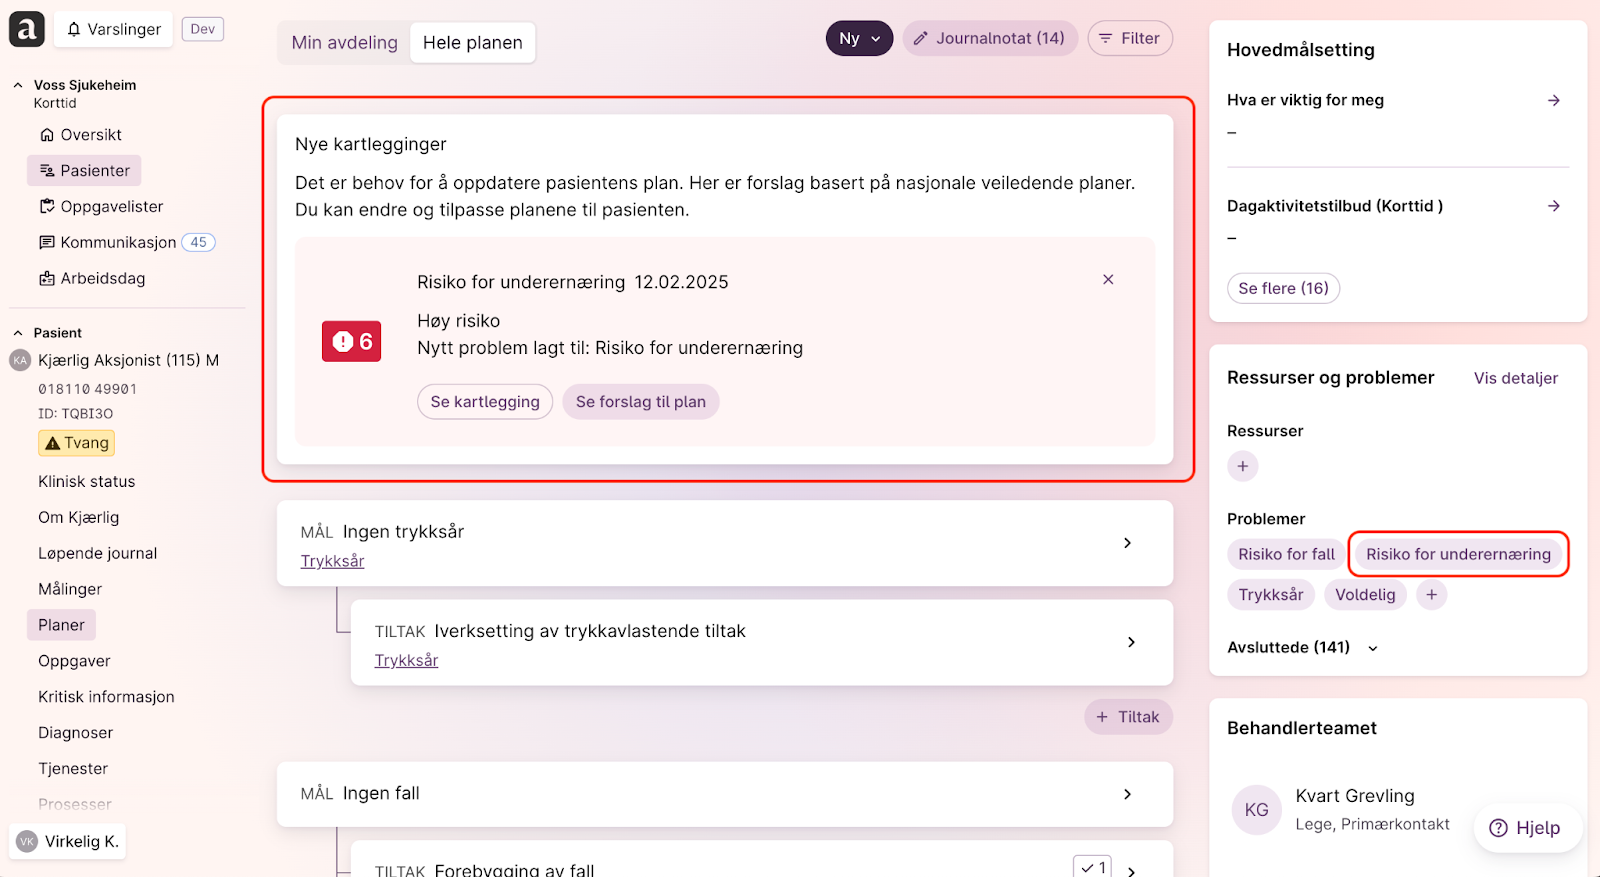1600x877 pixels.
Task: Expand the Ingen trykksår goal
Action: click(x=1127, y=543)
